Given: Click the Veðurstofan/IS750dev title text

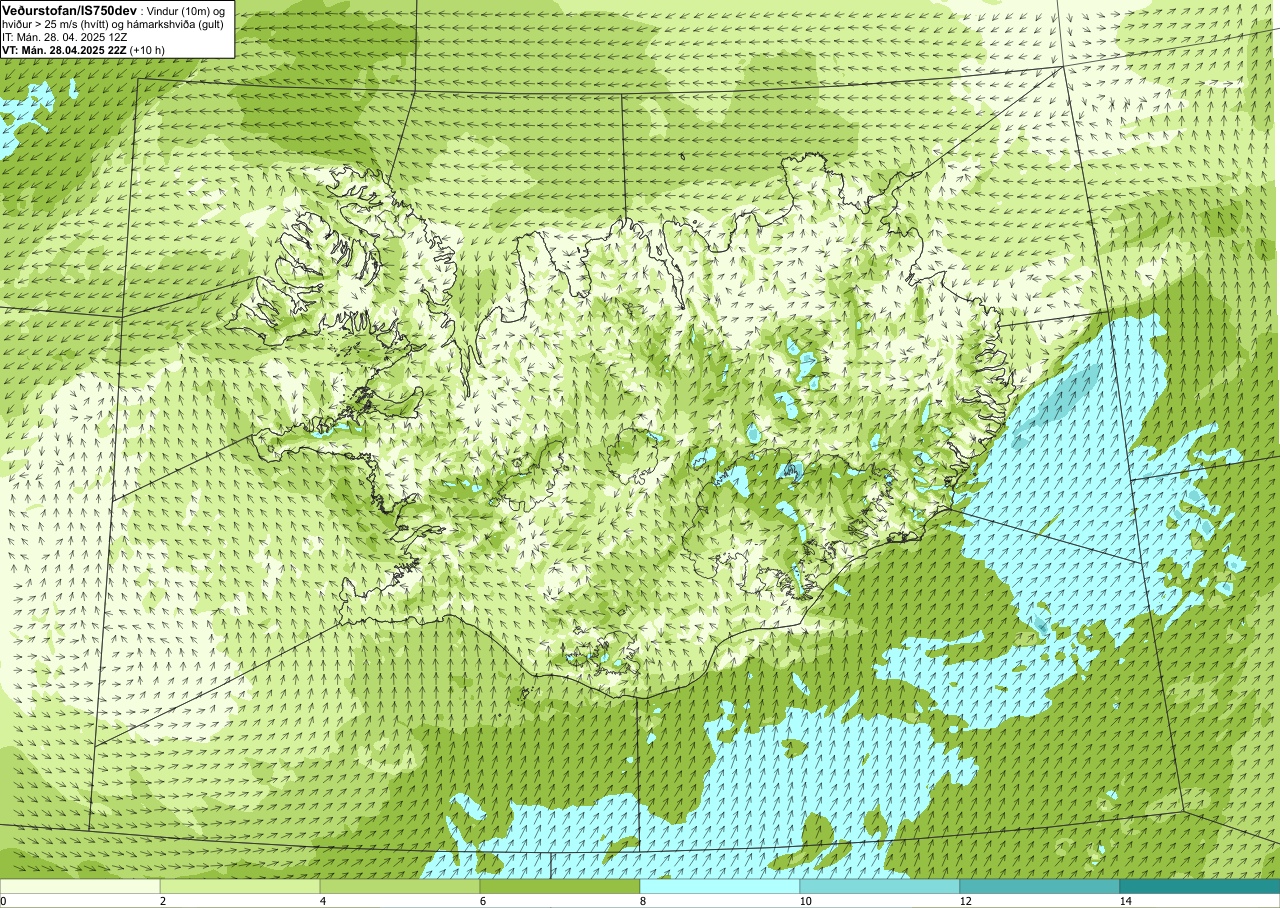Looking at the screenshot, I should (x=69, y=9).
